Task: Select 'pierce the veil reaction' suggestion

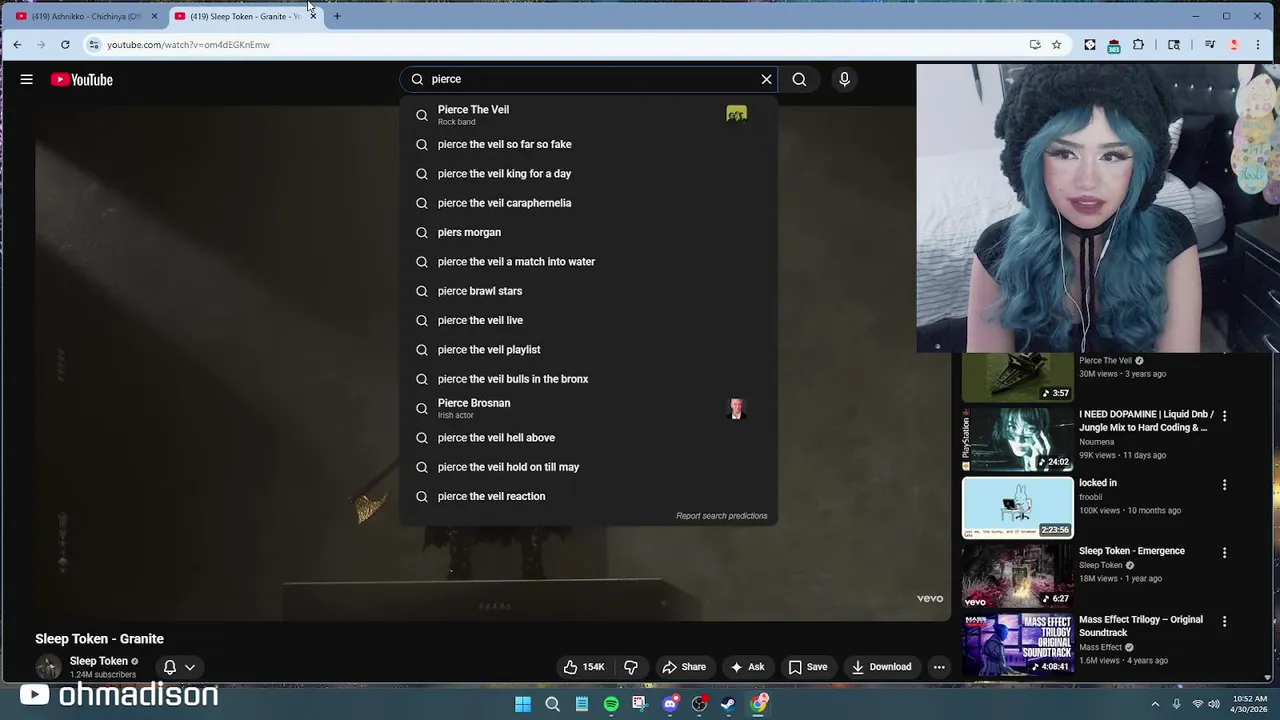Action: 588,496
